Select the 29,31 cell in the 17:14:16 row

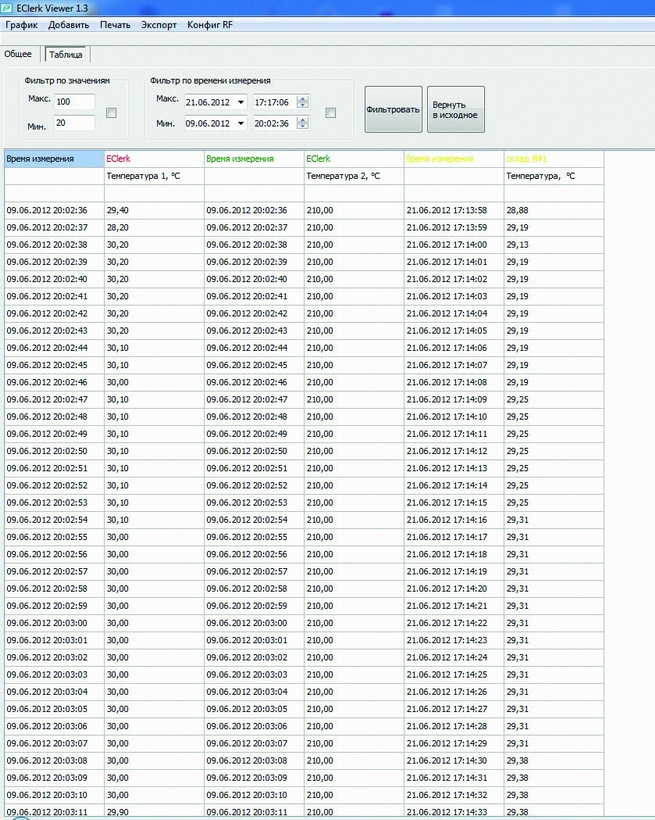[x=554, y=520]
